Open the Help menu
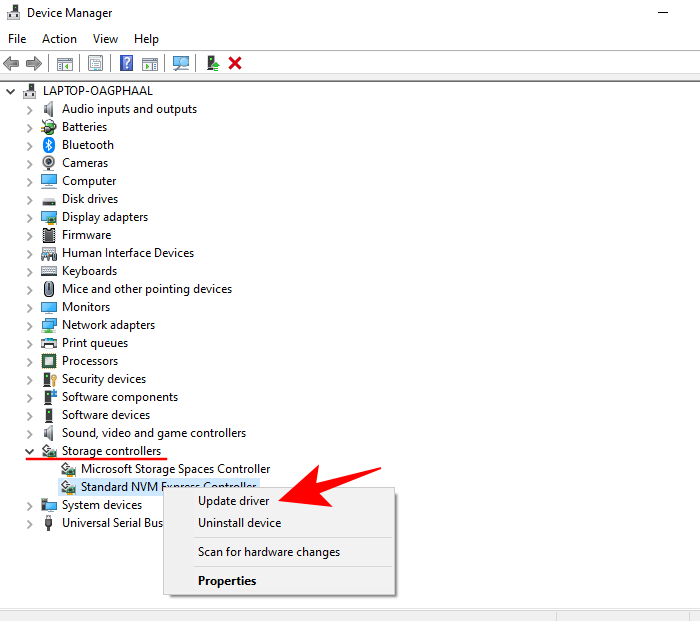 point(146,39)
